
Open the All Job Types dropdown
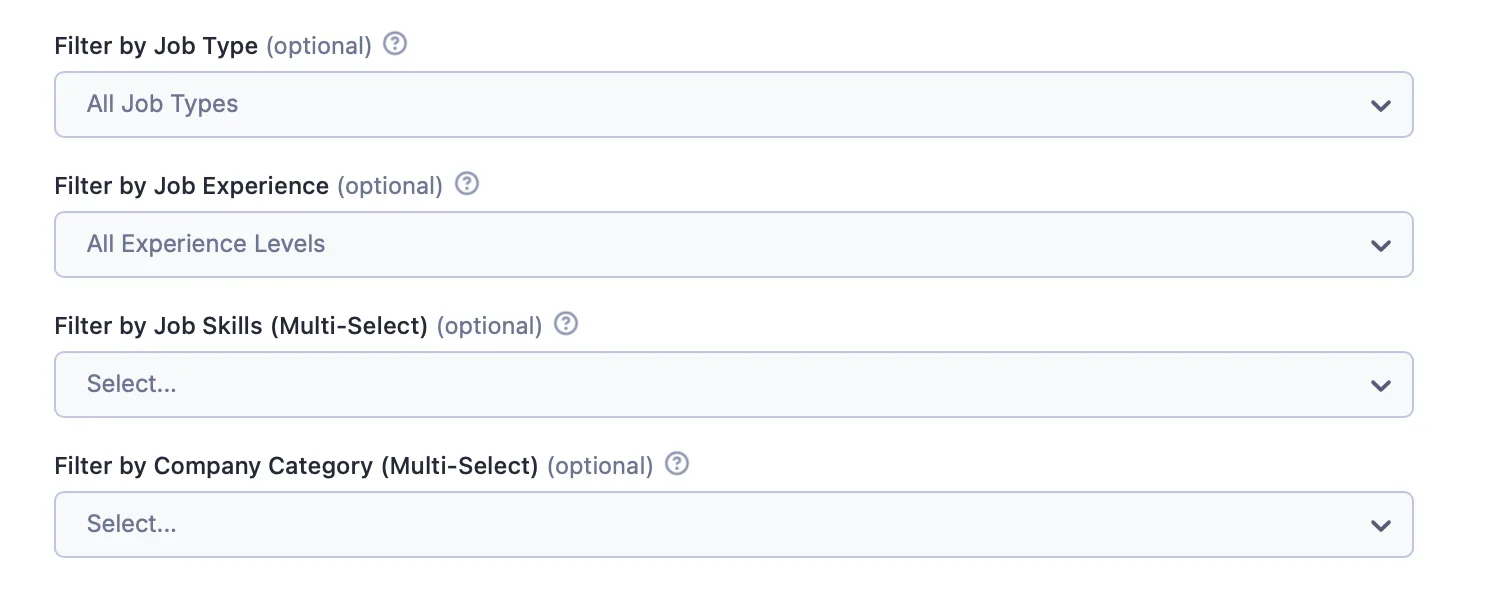coord(700,104)
